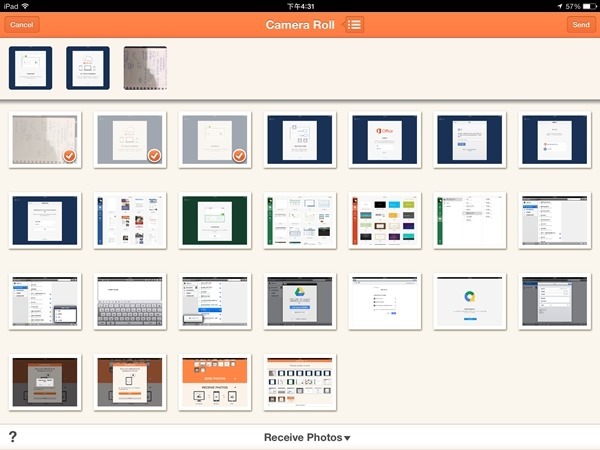
Task: Select the Google Drive logo screenshot thumbnail
Action: (x=300, y=301)
